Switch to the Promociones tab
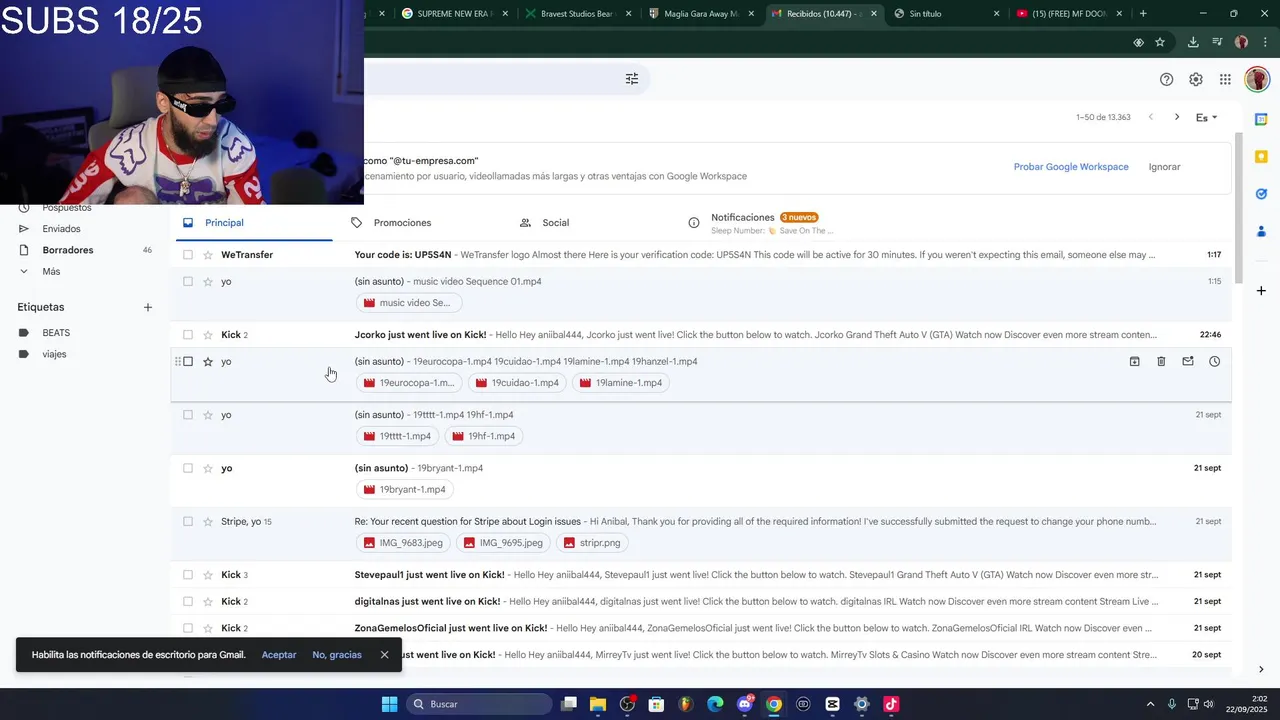Screen dimensions: 1280x720 click(x=402, y=223)
